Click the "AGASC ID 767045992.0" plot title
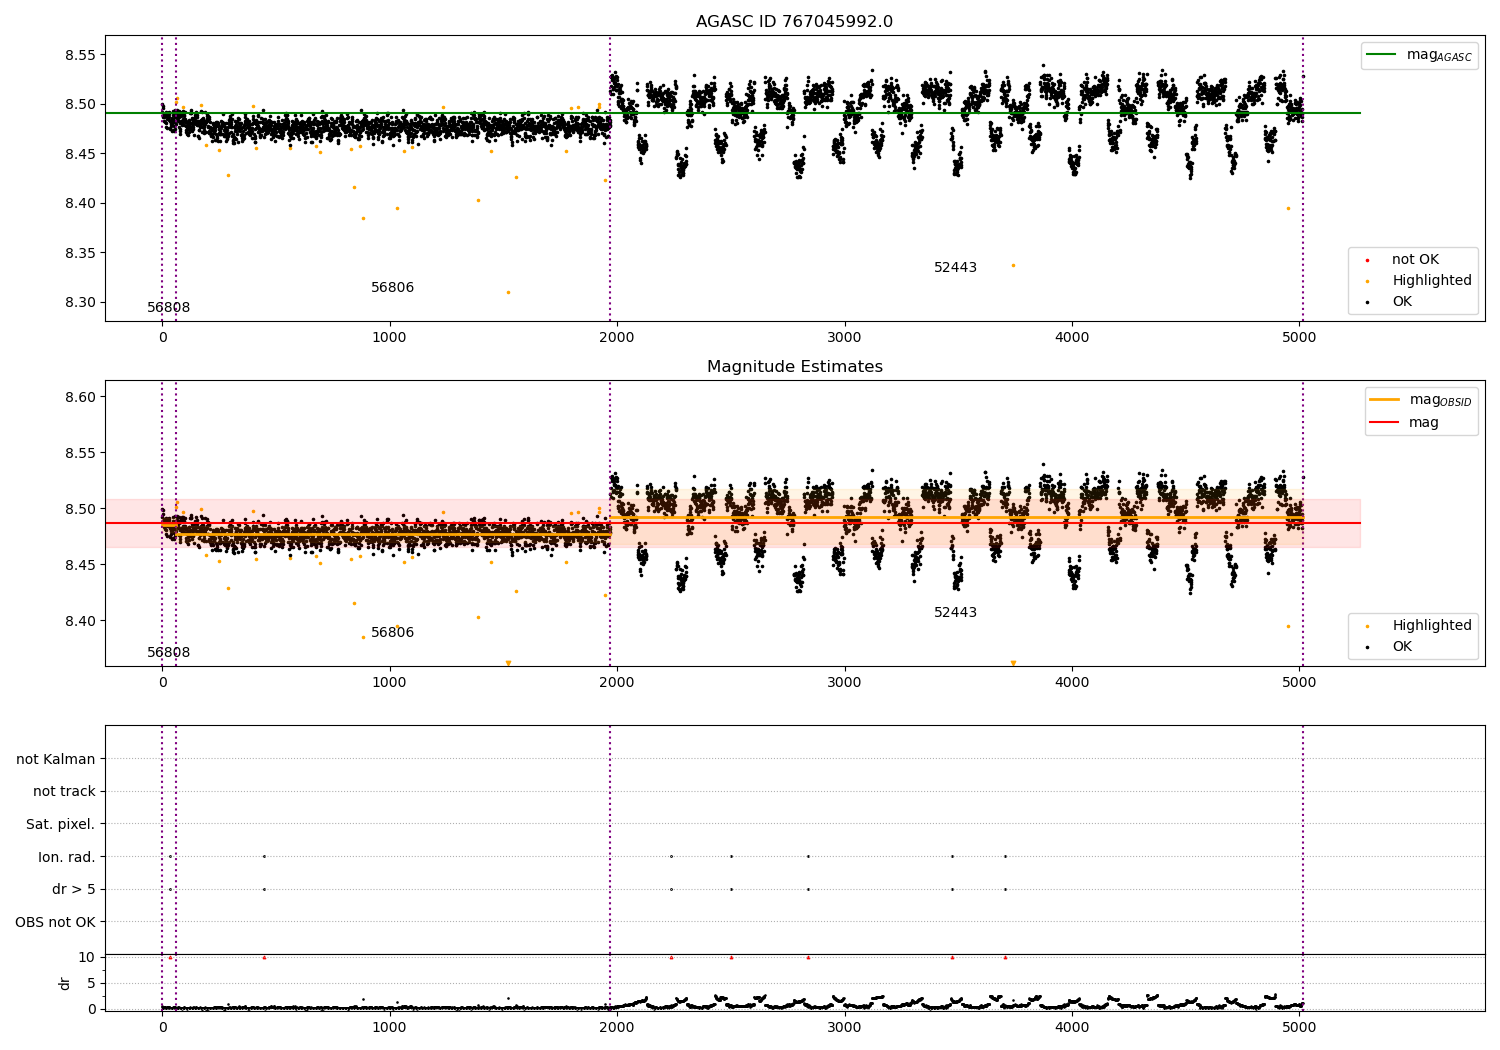1500x1050 pixels. [794, 22]
